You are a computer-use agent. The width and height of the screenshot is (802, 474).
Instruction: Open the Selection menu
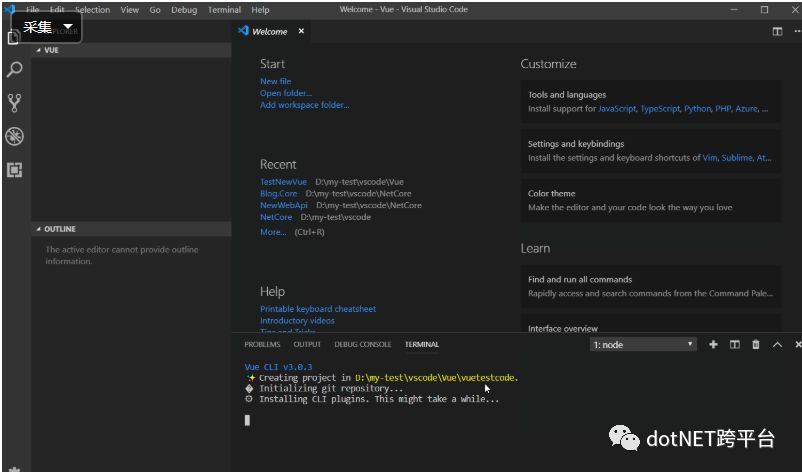pos(92,10)
